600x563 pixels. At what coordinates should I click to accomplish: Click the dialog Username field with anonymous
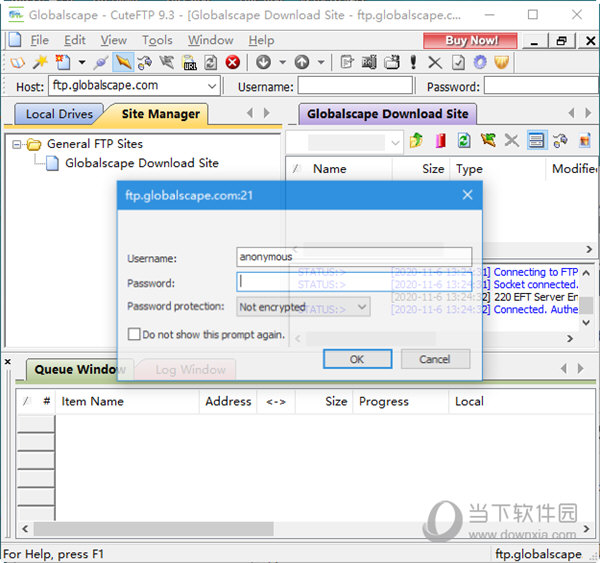(x=354, y=257)
